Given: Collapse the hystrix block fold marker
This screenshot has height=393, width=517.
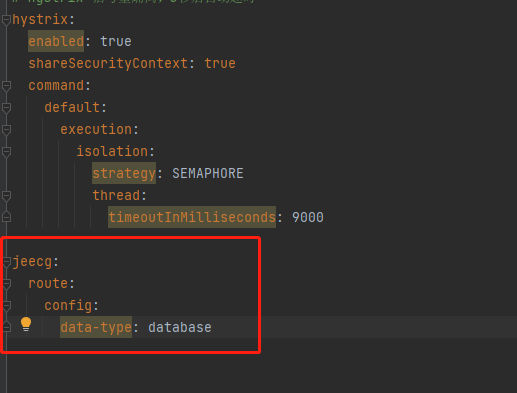Looking at the screenshot, I should pyautogui.click(x=6, y=20).
